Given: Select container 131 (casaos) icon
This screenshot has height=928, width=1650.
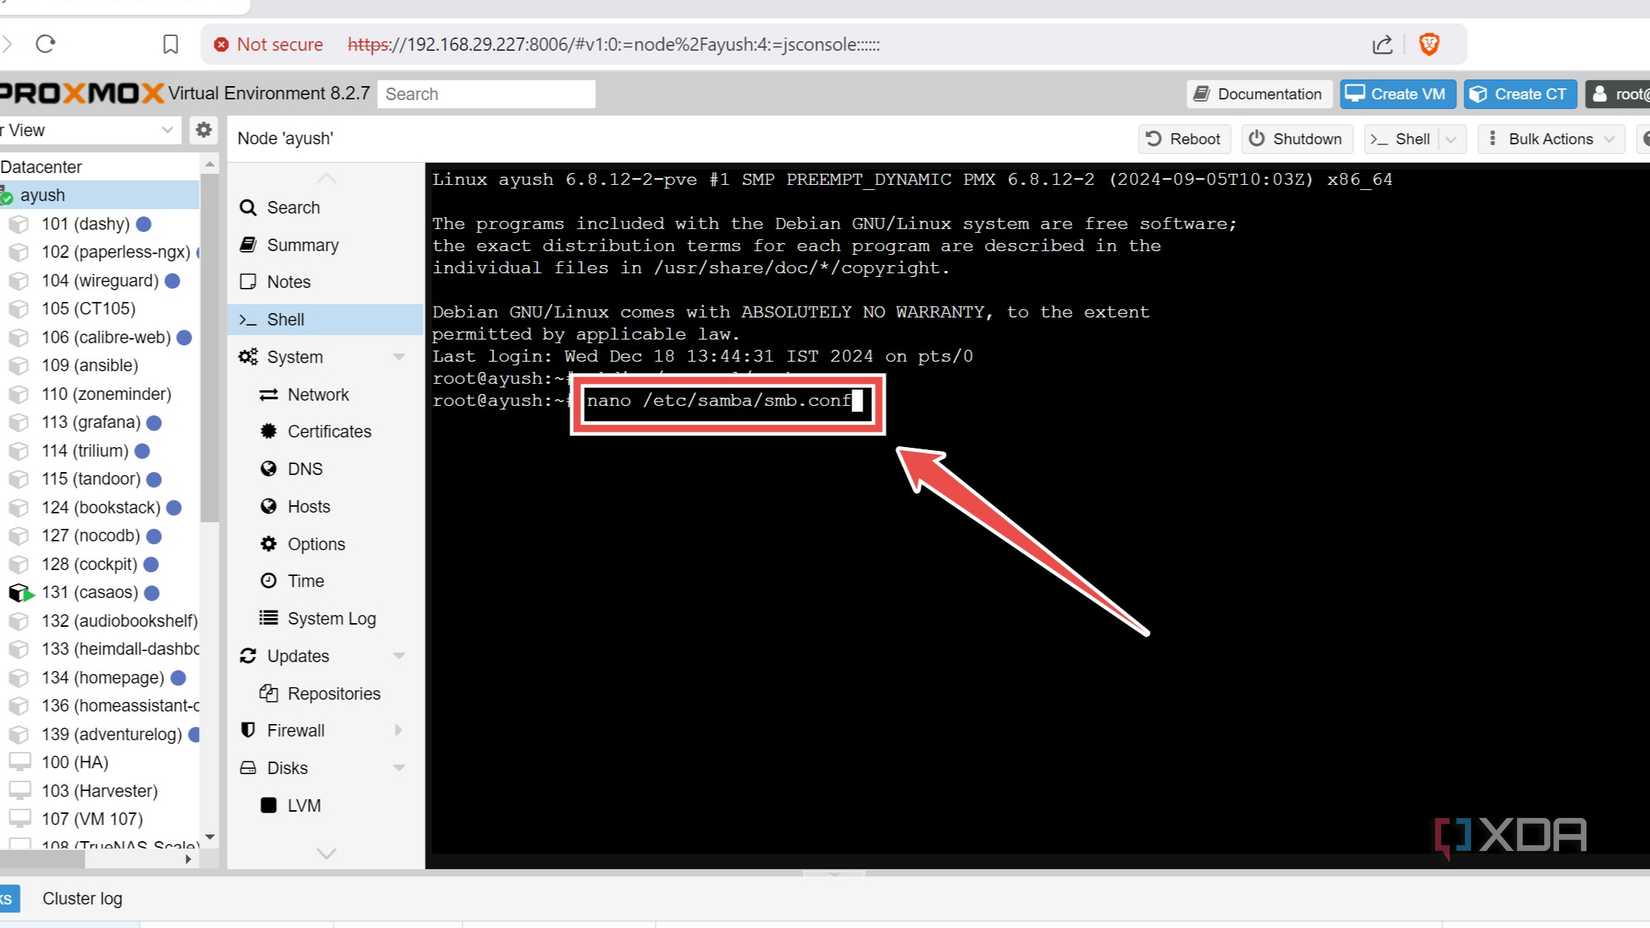Looking at the screenshot, I should click(x=19, y=593).
